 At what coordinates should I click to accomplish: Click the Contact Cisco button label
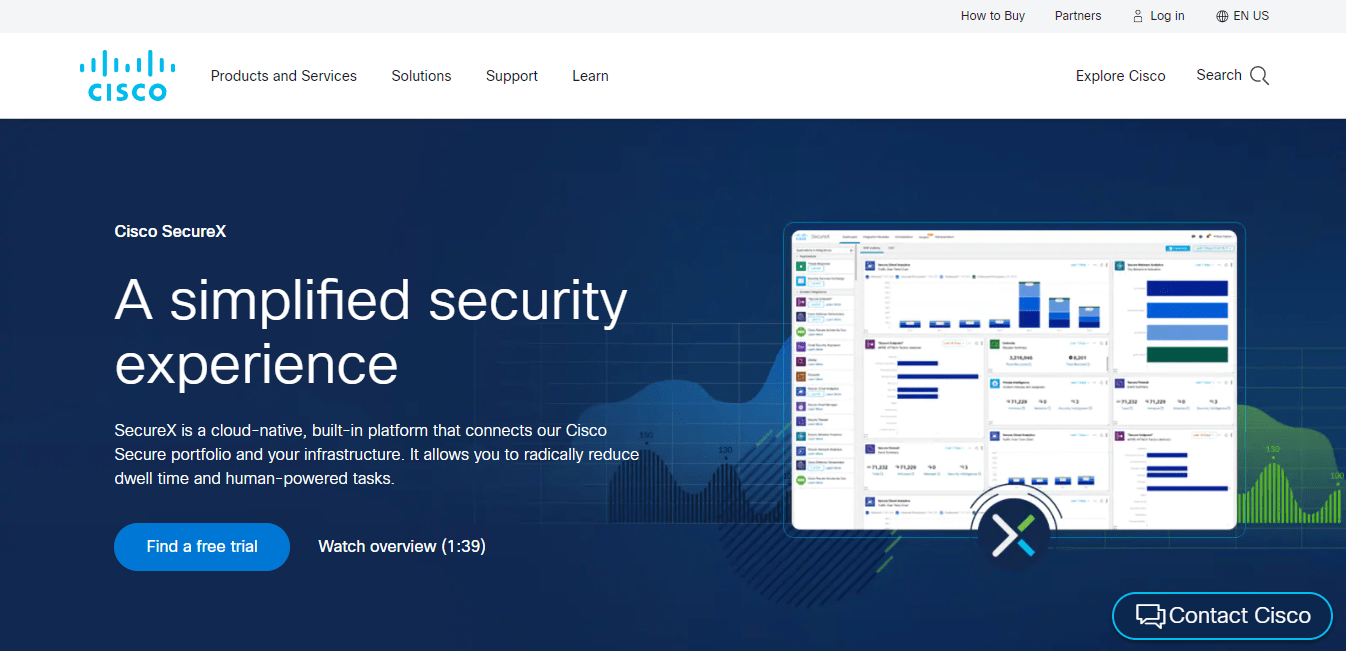1240,616
